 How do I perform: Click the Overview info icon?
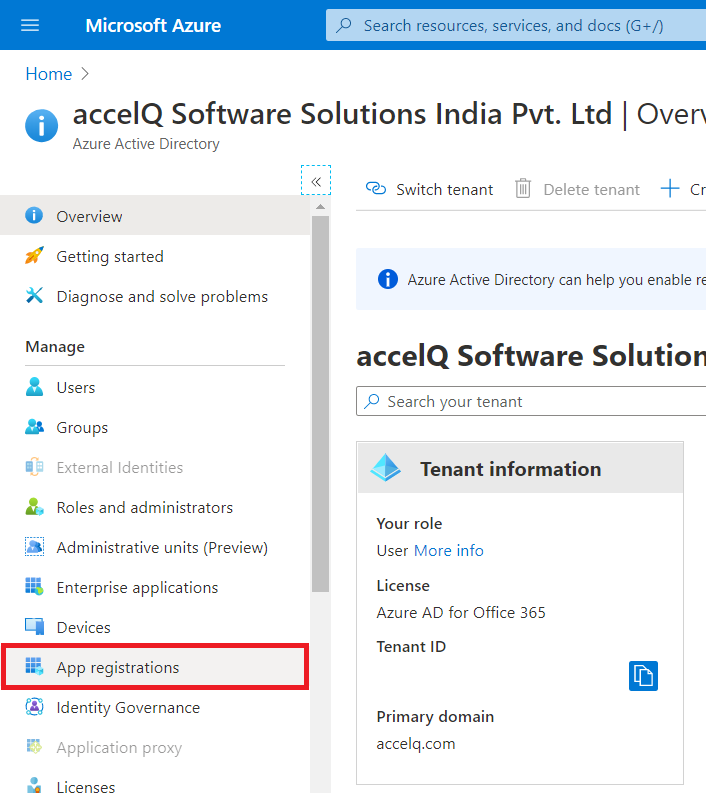[x=34, y=215]
